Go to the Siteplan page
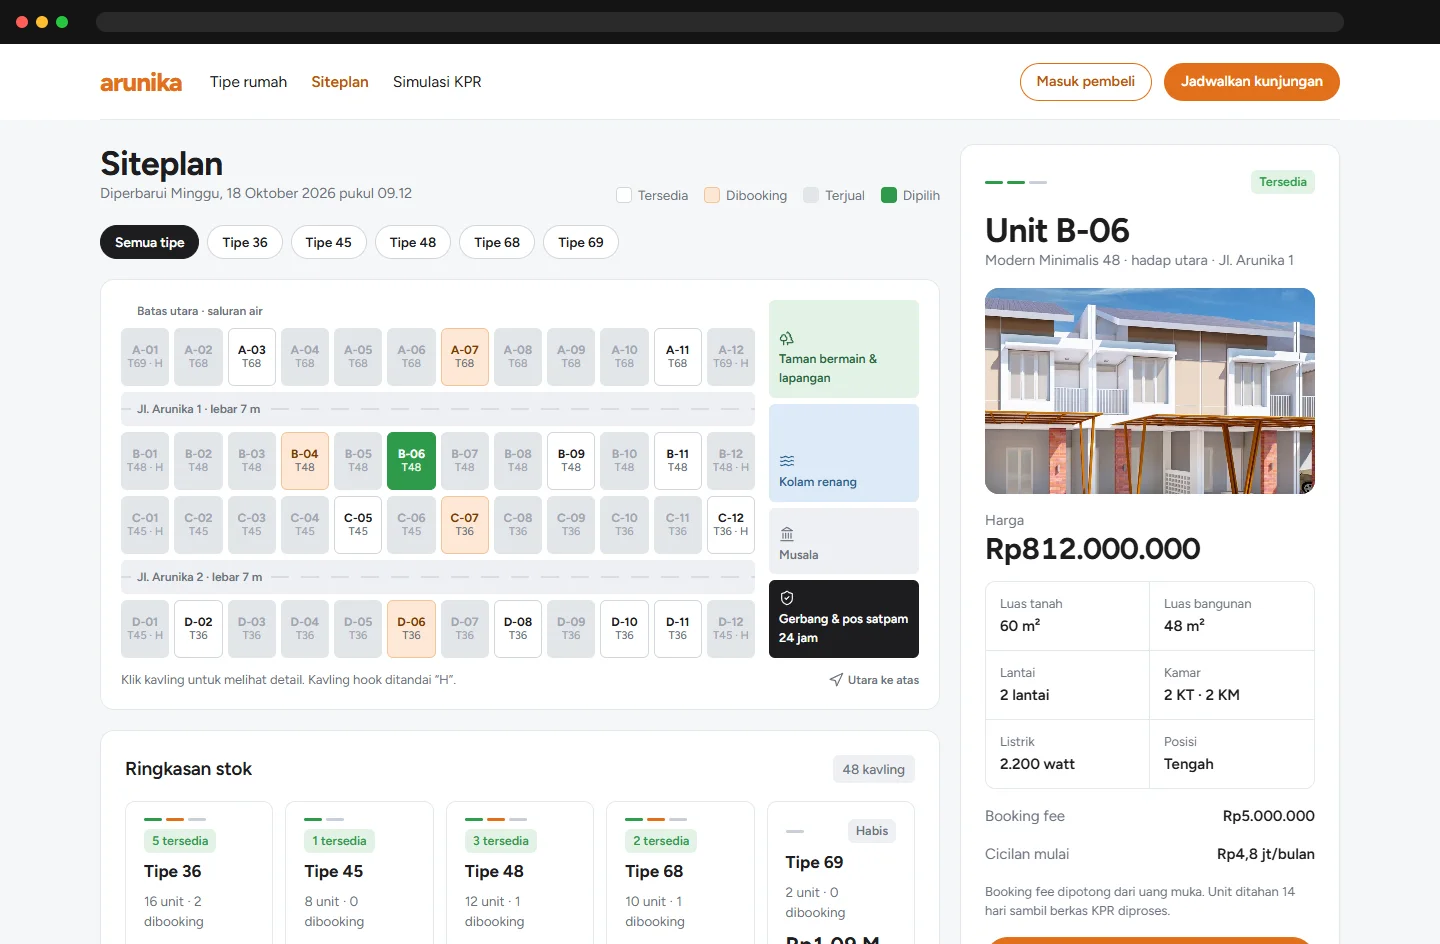 [x=340, y=82]
